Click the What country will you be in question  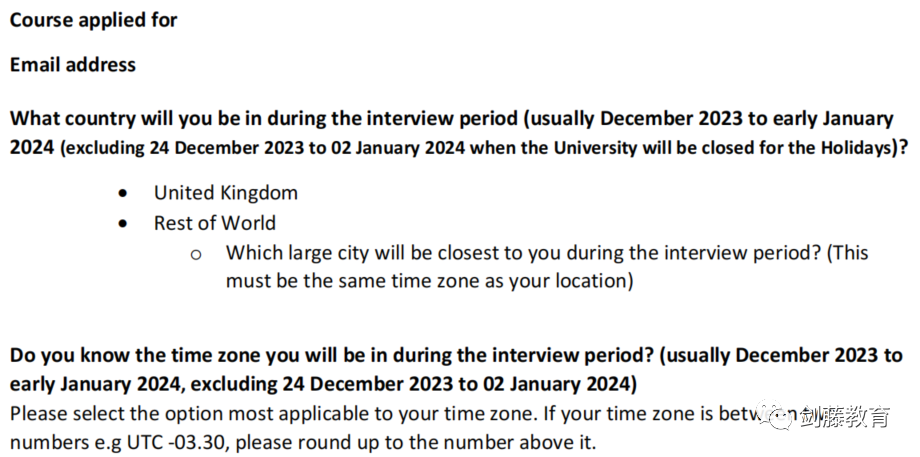460,133
